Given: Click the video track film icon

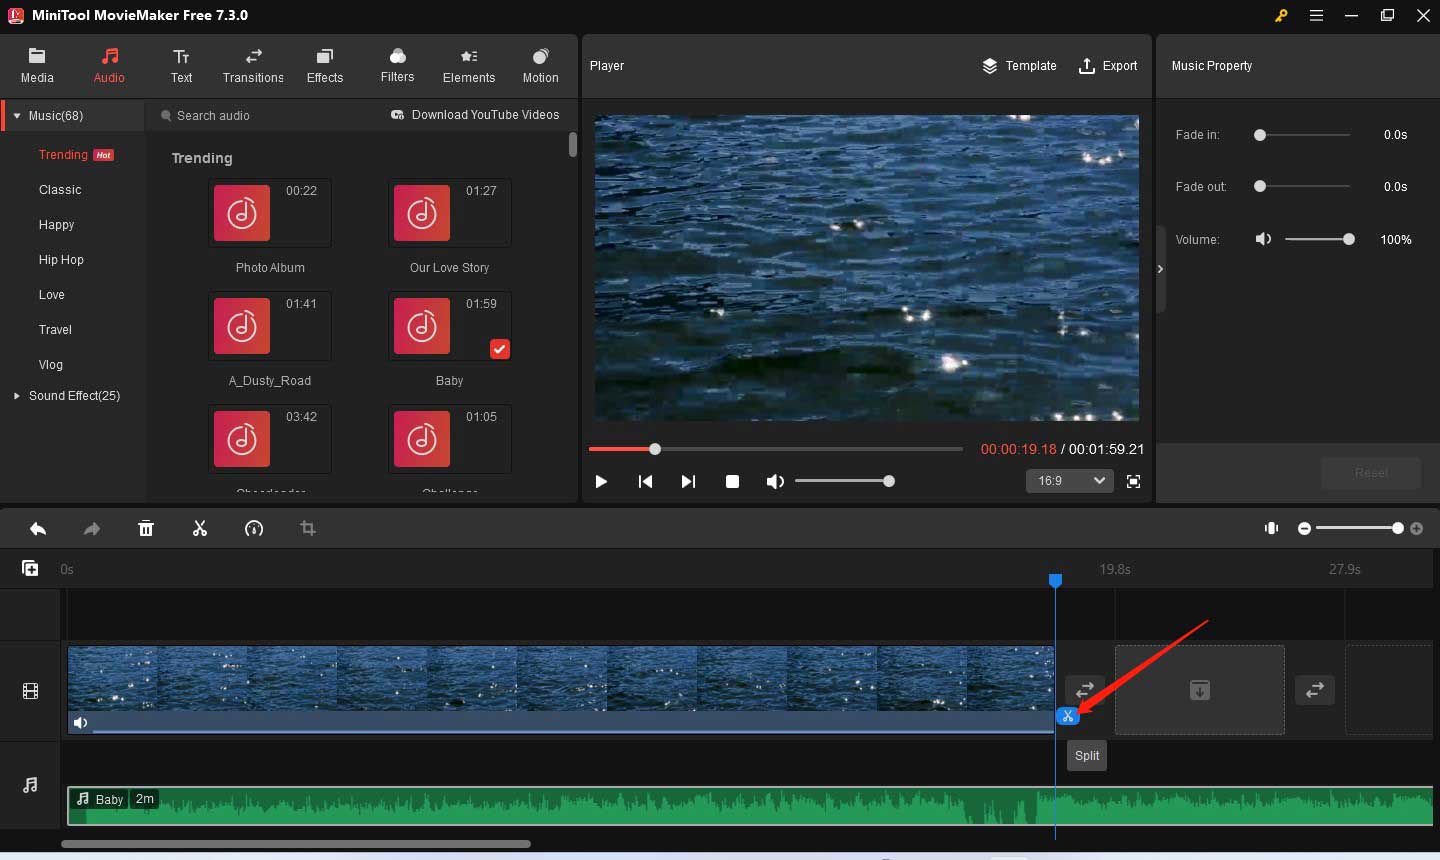Looking at the screenshot, I should coord(31,691).
